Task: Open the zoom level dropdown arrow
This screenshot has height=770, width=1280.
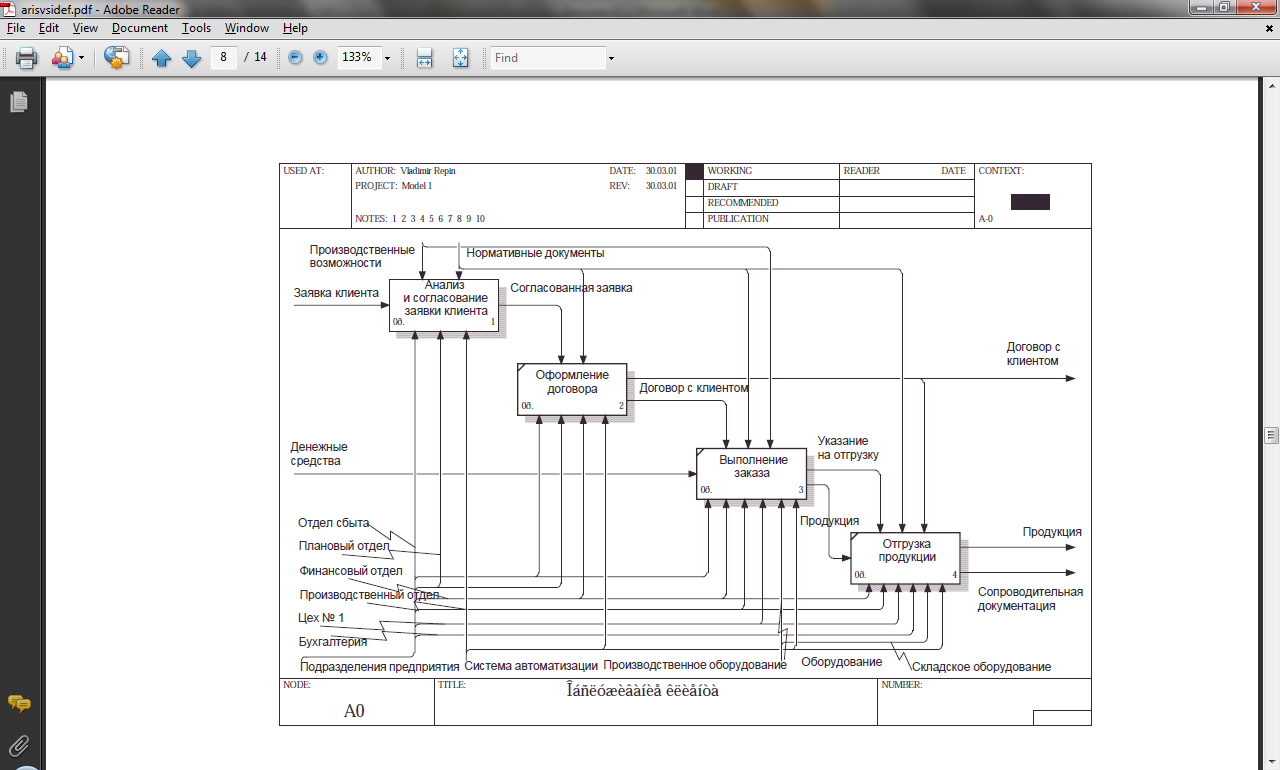Action: click(x=387, y=58)
